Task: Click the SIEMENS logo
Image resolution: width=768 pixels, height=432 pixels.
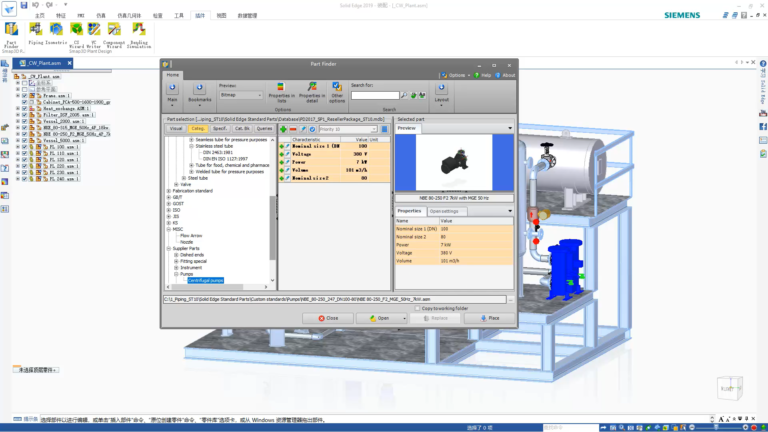Action: [682, 15]
